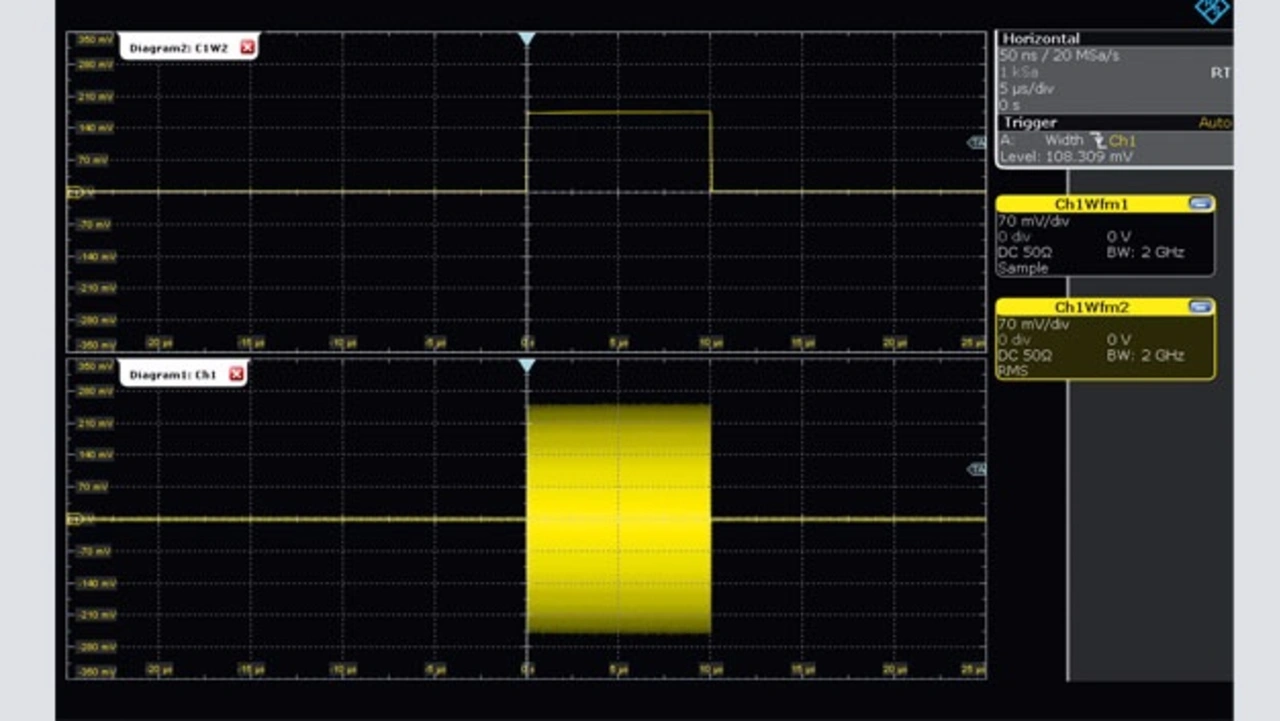Click the yellow burst waveform in Diagram1

[618, 519]
